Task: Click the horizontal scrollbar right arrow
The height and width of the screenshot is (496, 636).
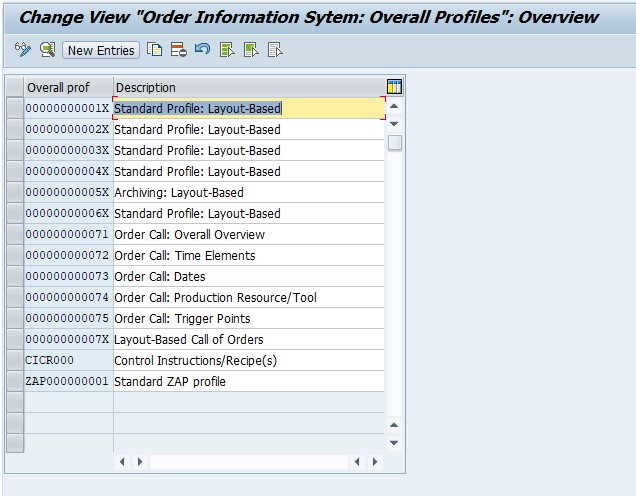Action: tap(374, 462)
